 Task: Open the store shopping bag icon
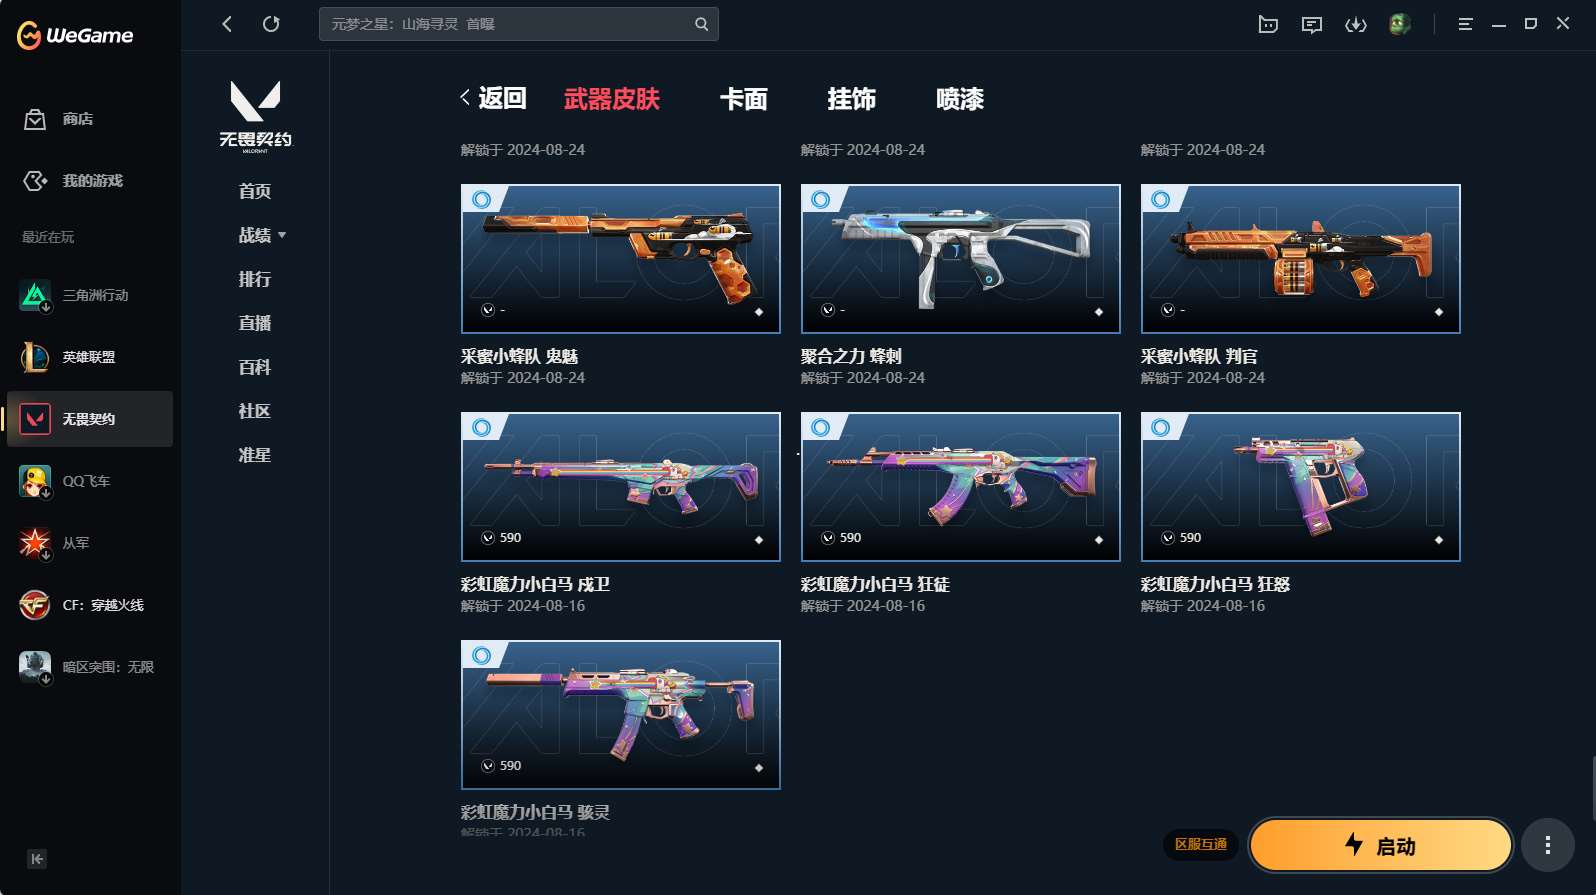35,119
